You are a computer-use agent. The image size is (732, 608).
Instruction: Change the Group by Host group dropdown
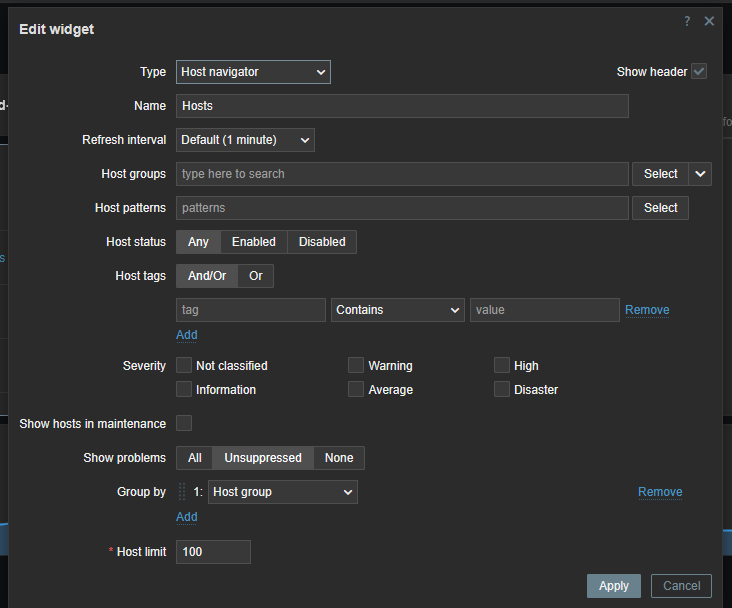(x=283, y=492)
